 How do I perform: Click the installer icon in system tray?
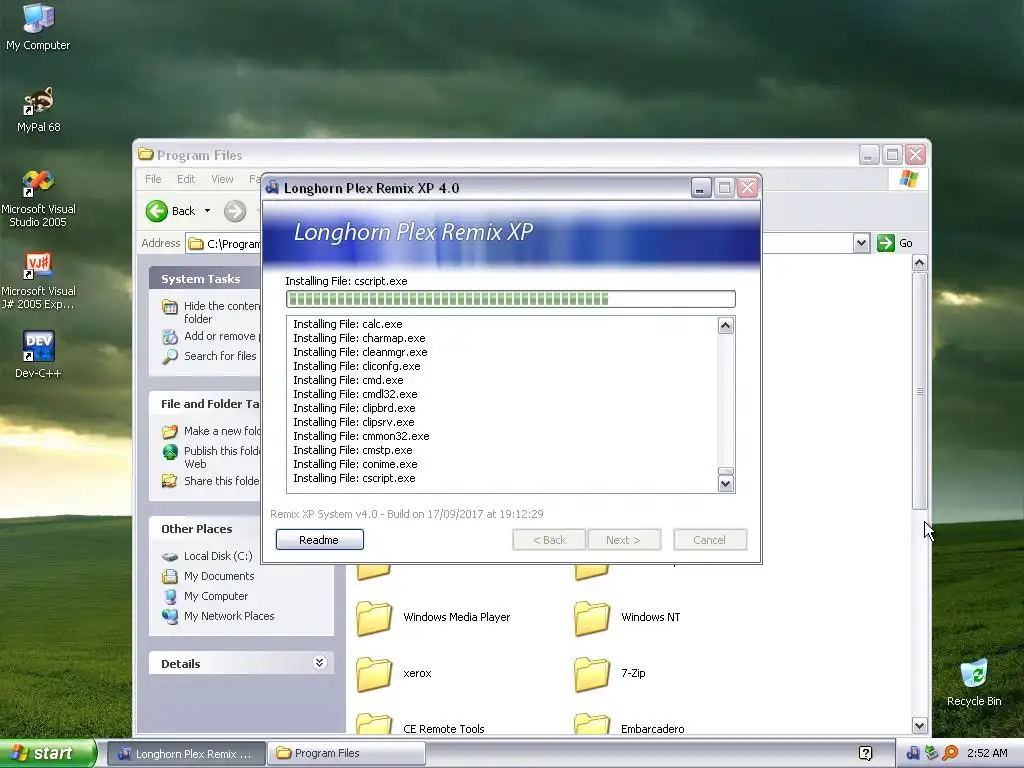pos(913,753)
